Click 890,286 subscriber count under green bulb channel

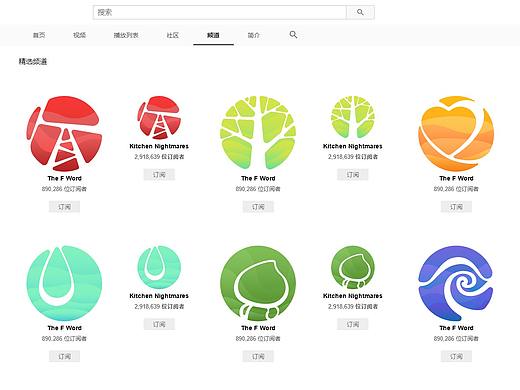click(x=258, y=339)
